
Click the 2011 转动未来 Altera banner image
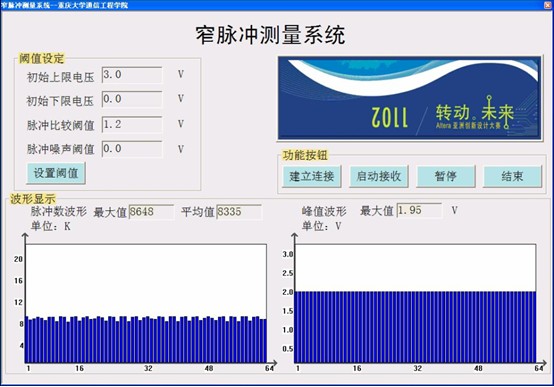(x=410, y=99)
